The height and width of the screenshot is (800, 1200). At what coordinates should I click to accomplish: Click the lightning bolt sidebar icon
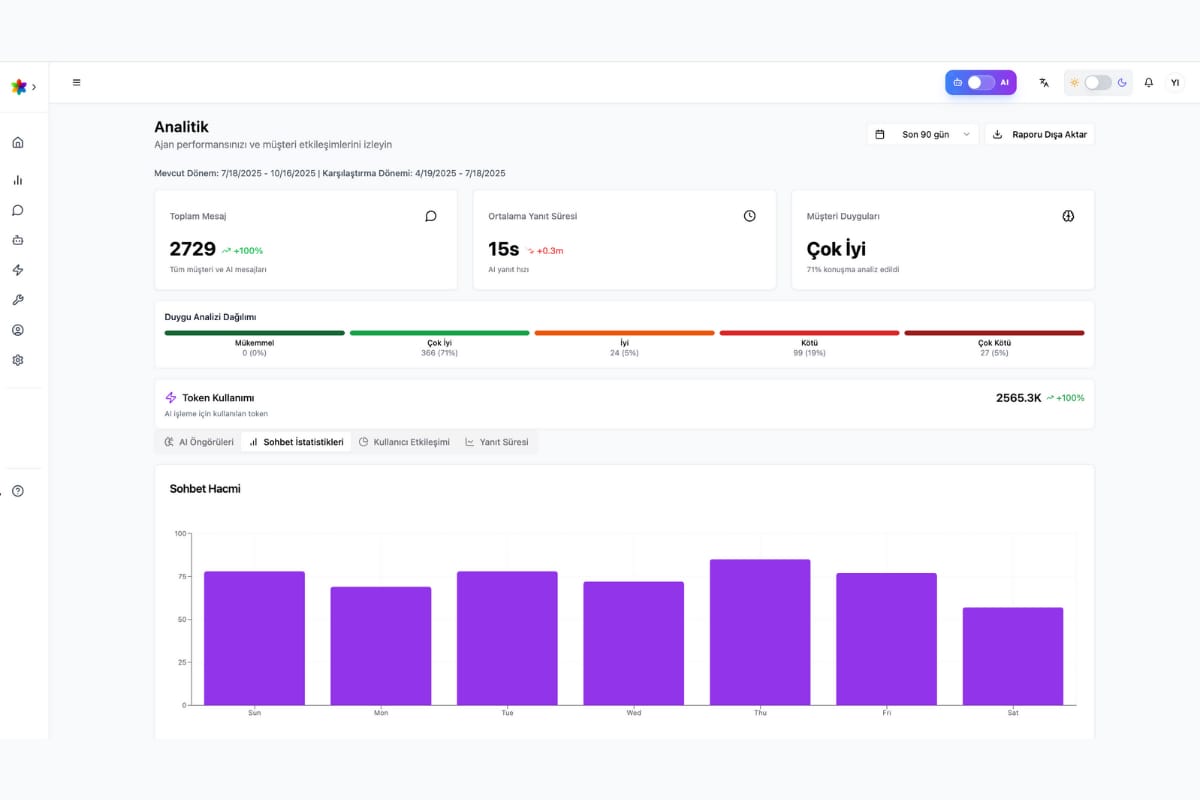pyautogui.click(x=17, y=270)
